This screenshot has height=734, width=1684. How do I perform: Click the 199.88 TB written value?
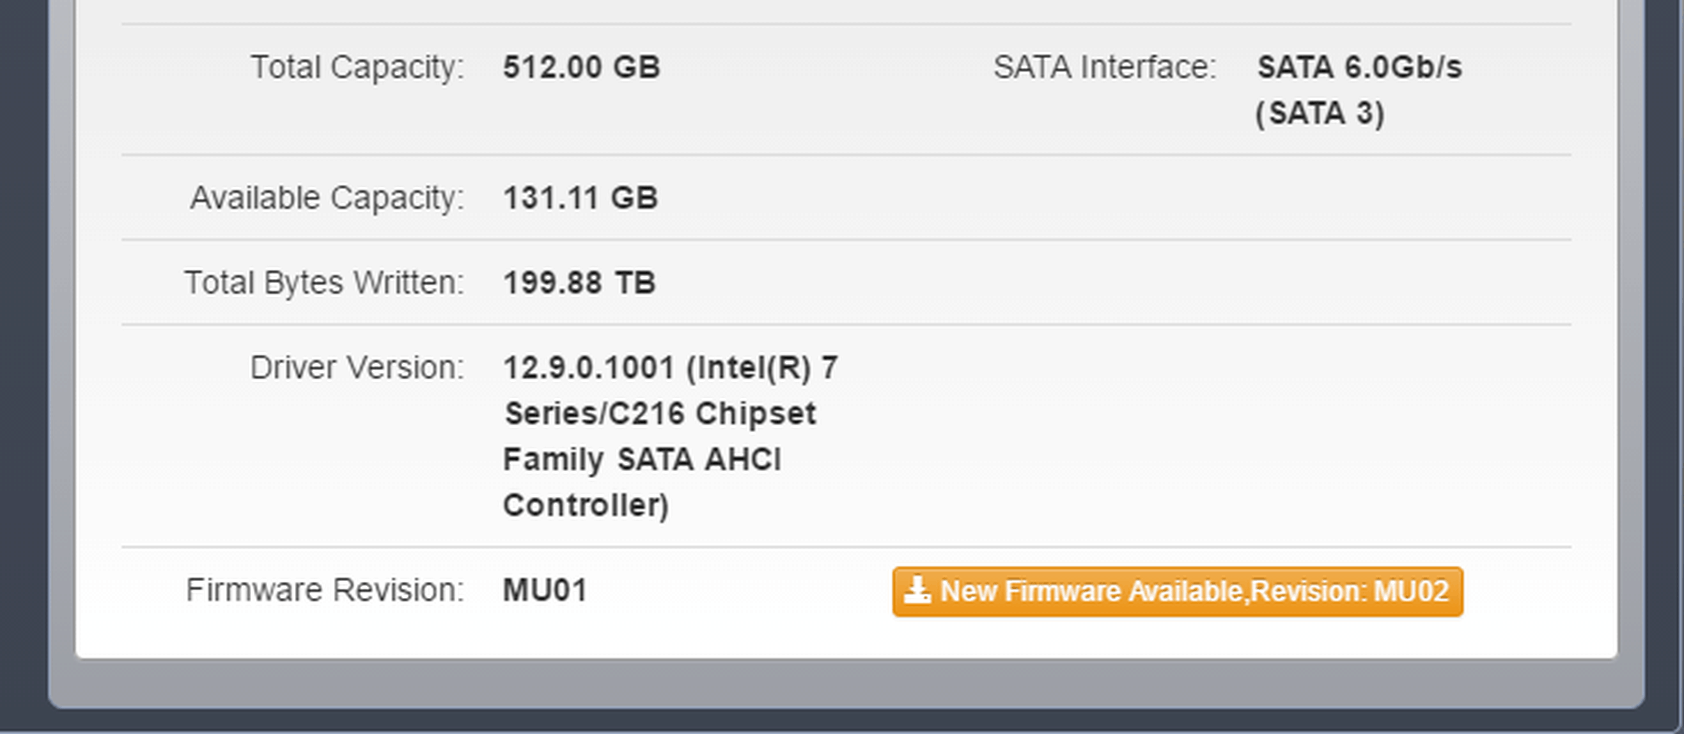pos(579,283)
